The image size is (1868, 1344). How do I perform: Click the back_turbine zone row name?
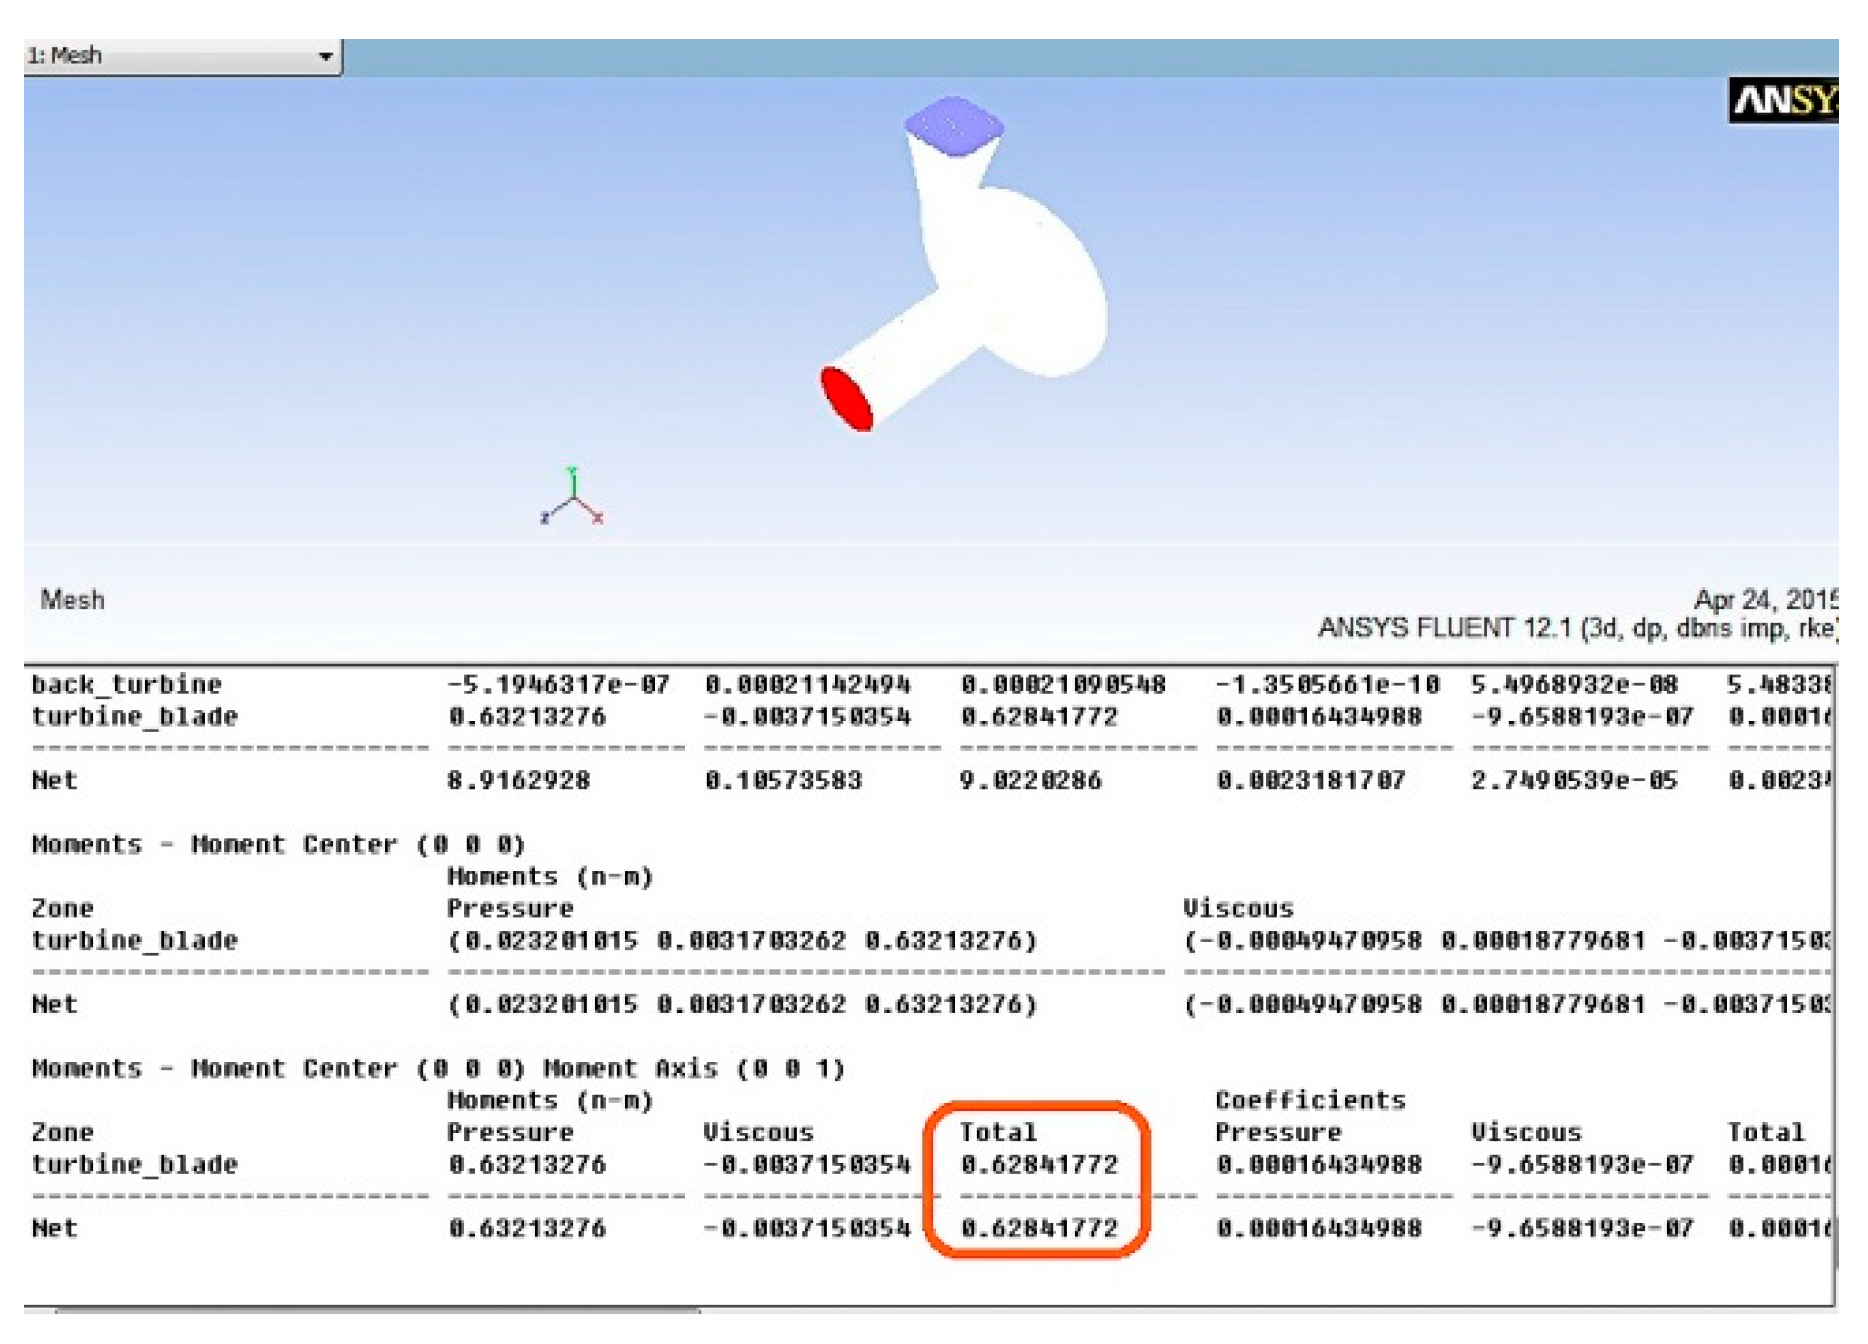pos(126,685)
